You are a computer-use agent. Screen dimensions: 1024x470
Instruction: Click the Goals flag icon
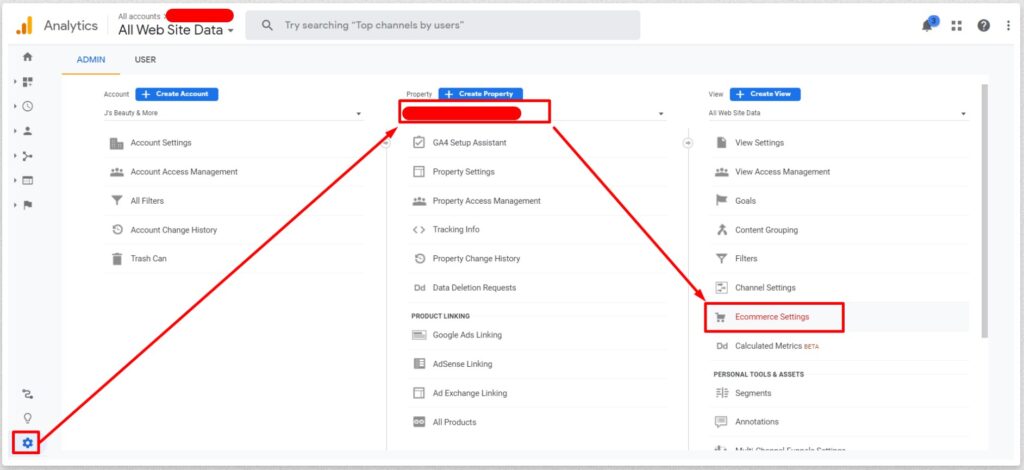pos(721,201)
